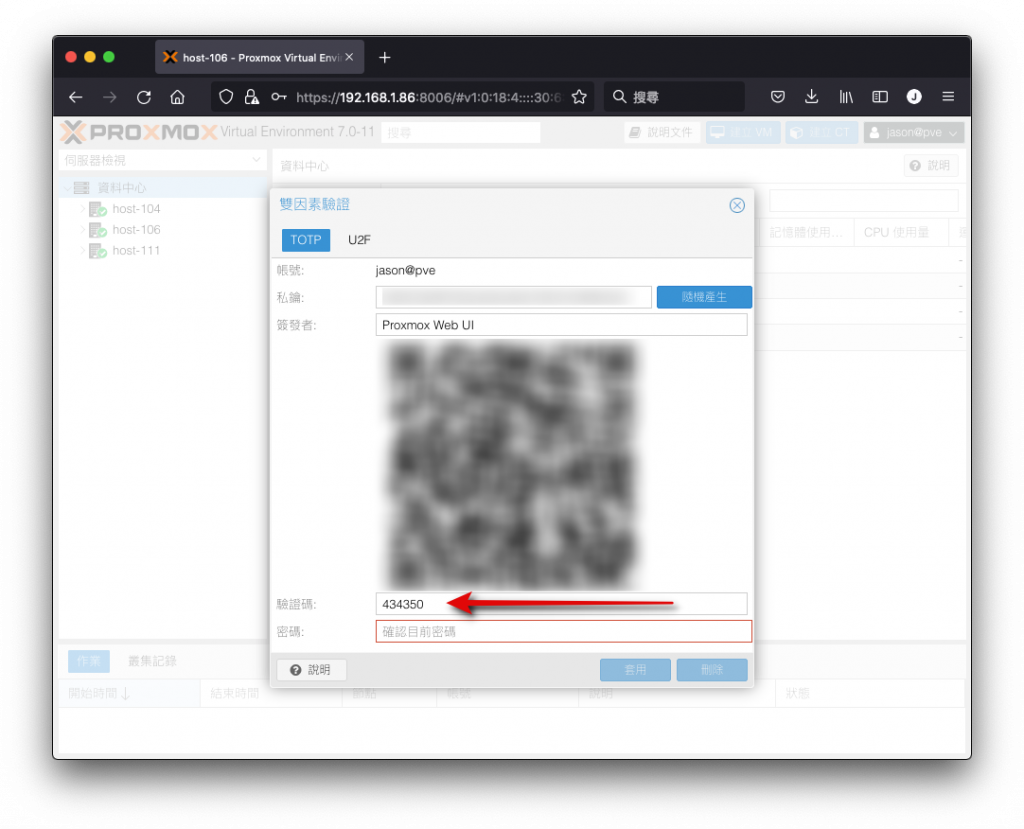Show site security lock info
This screenshot has height=829, width=1024.
251,97
